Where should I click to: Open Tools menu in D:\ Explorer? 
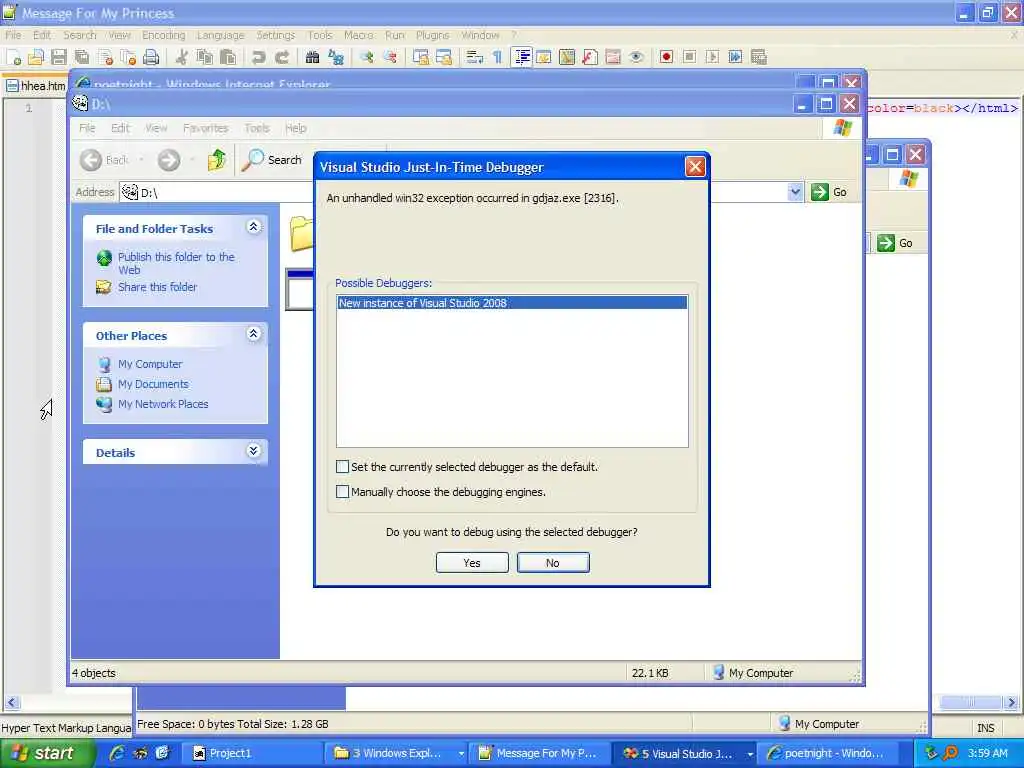pos(257,128)
